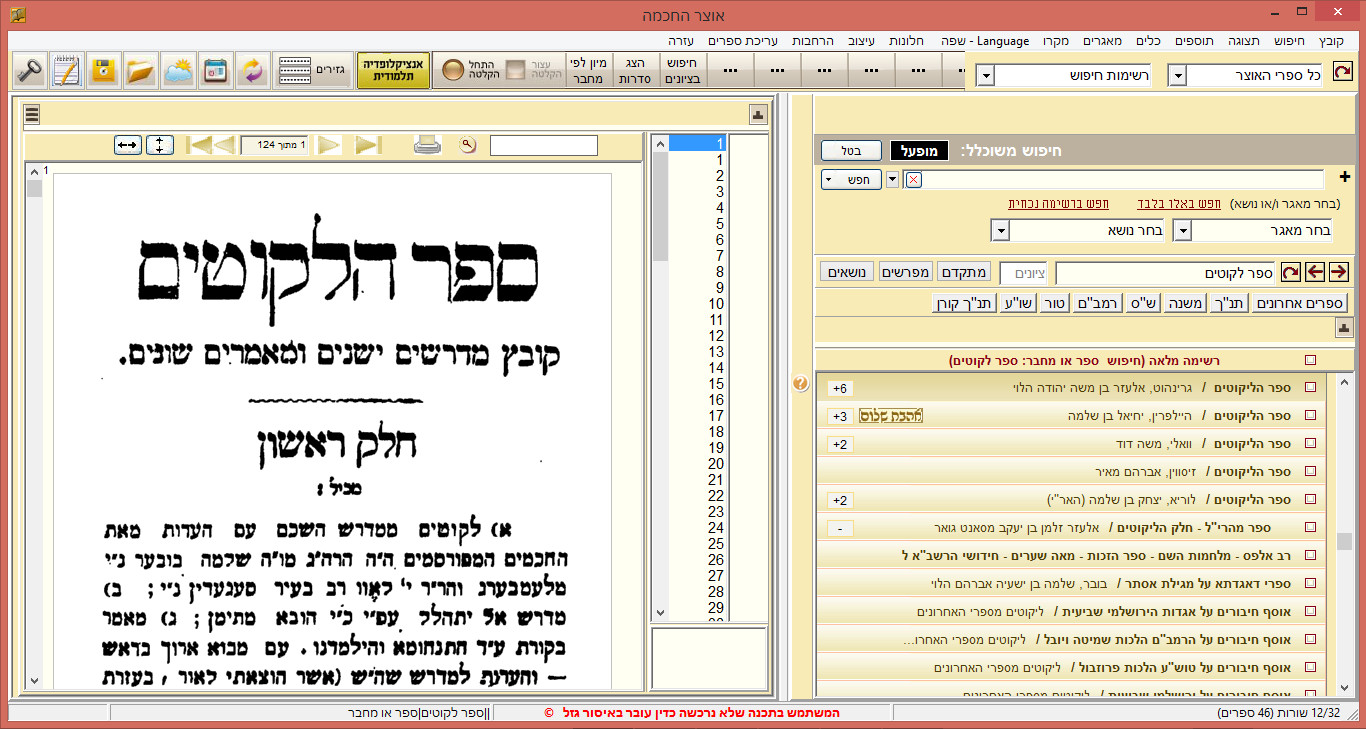
Task: Toggle the select-all checkbox in רשימה מלאה header
Action: coord(1310,361)
